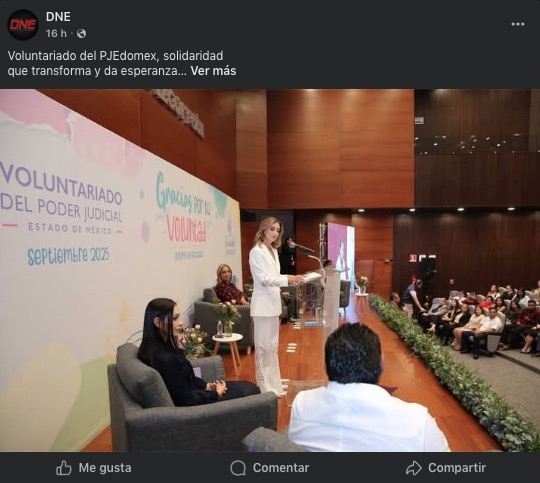The image size is (540, 483).
Task: Click the public globe privacy icon
Action: tap(81, 33)
